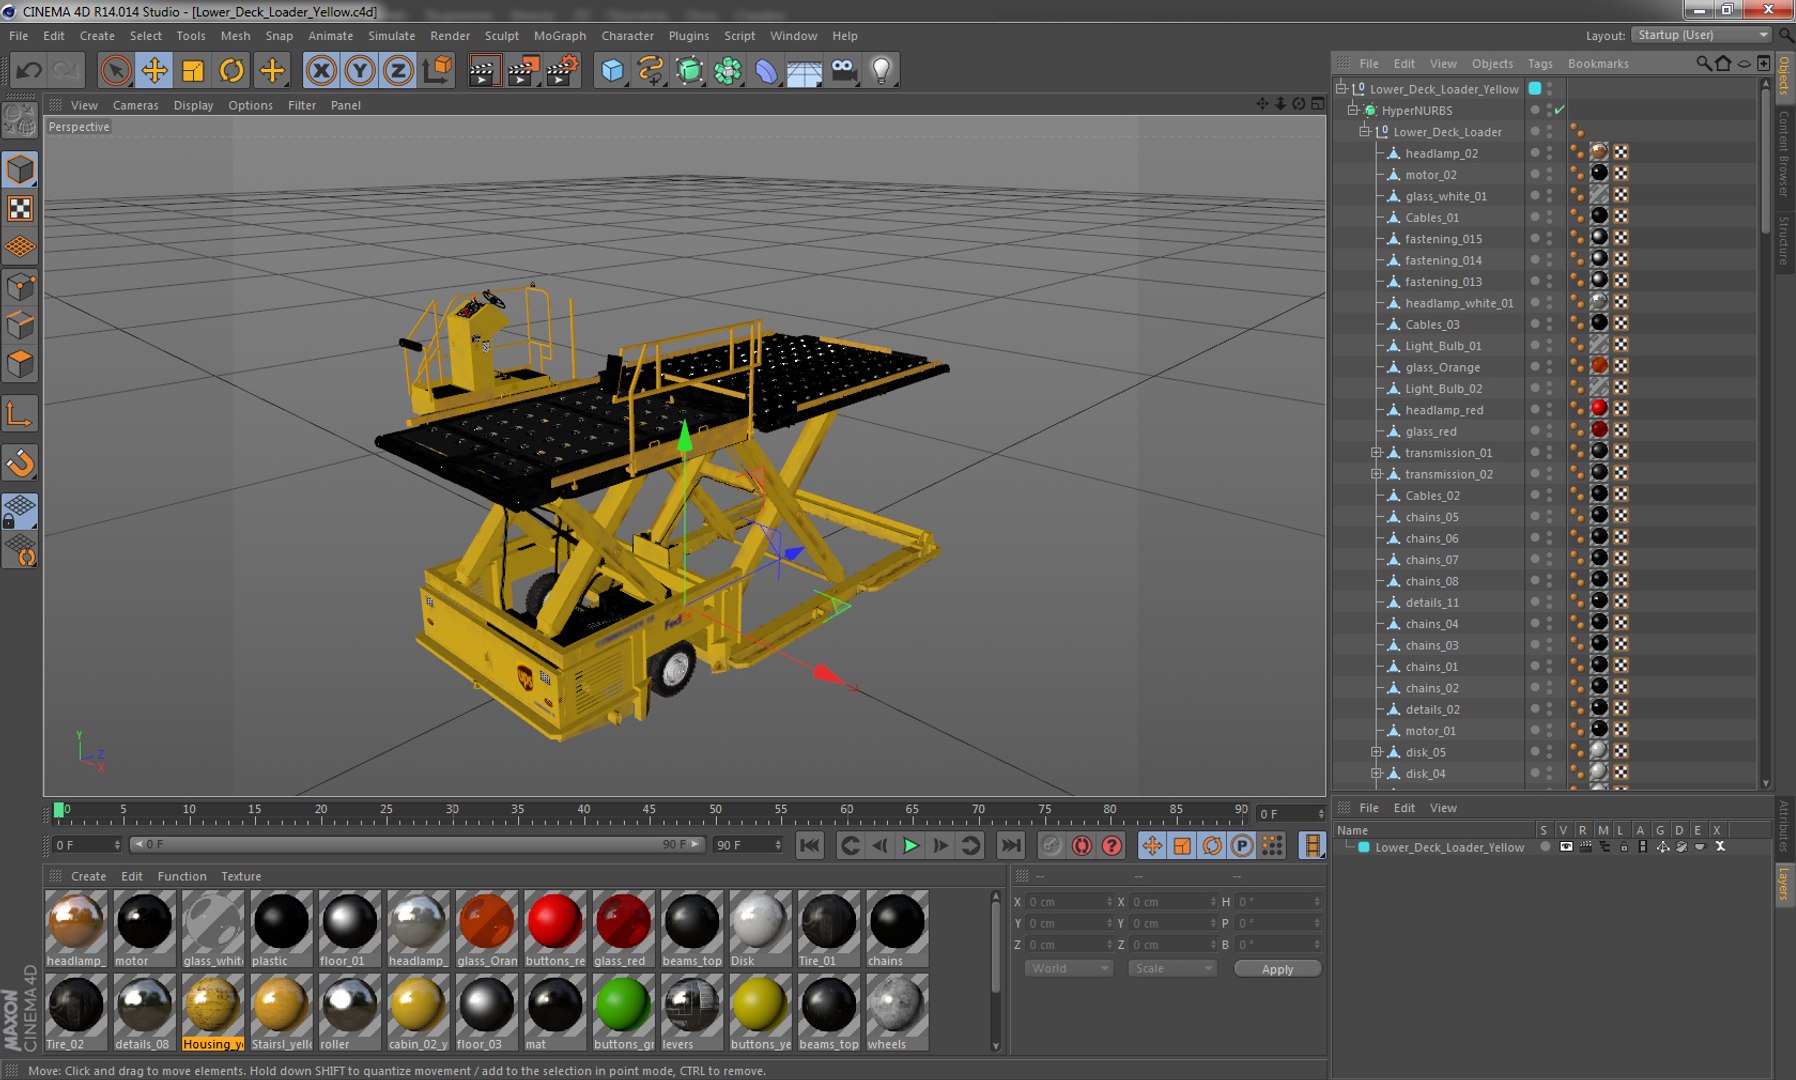Click Record Active Objects button
Viewport: 1796px width, 1080px height.
tap(1051, 846)
